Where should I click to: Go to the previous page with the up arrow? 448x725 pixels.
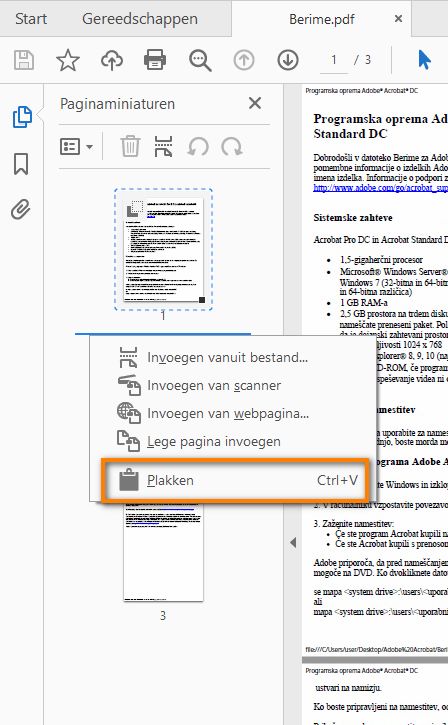(x=244, y=60)
